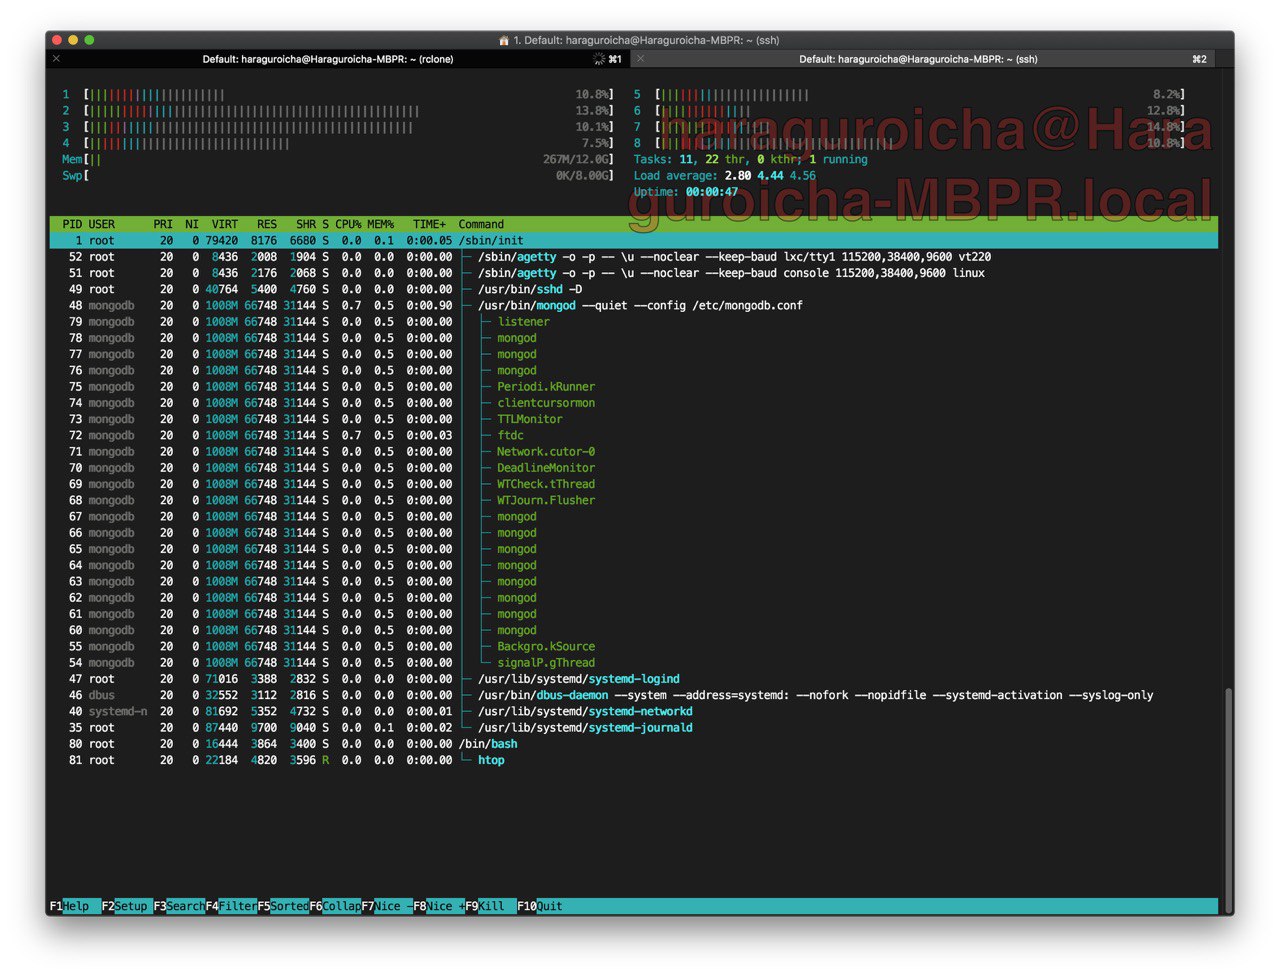Sort by the CPU% column header
The height and width of the screenshot is (976, 1280).
coord(348,224)
